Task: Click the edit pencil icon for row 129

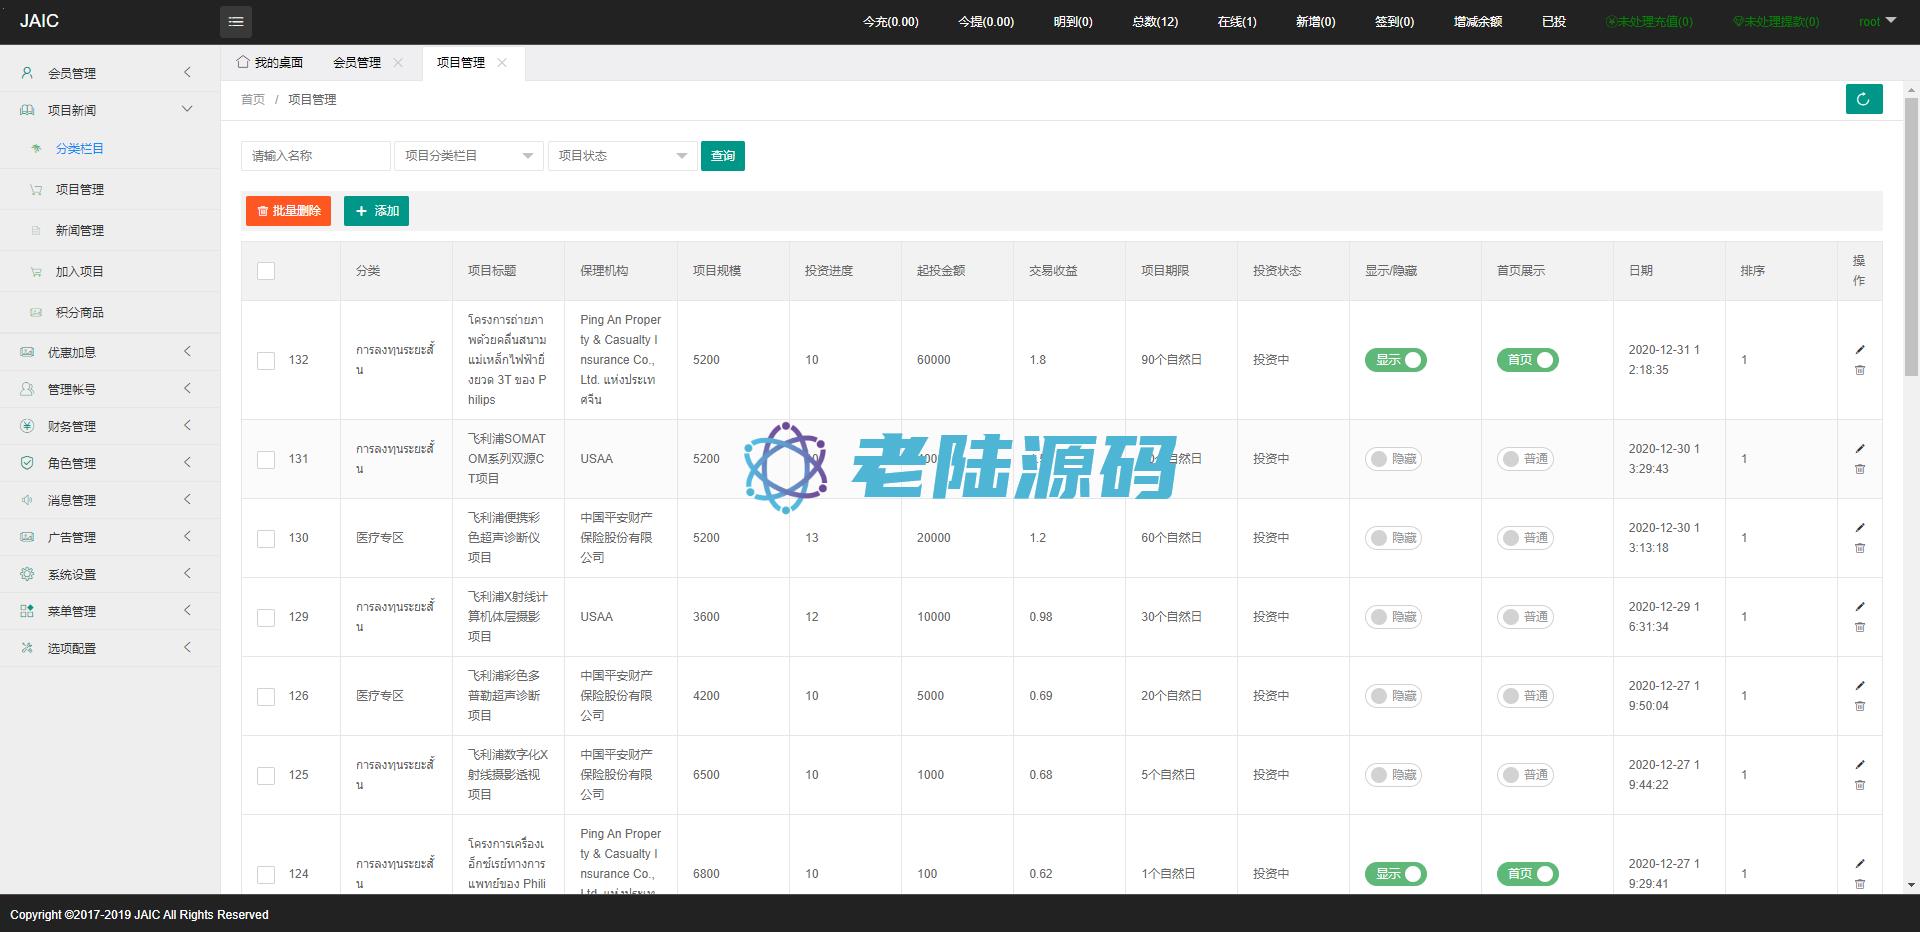Action: [x=1860, y=607]
